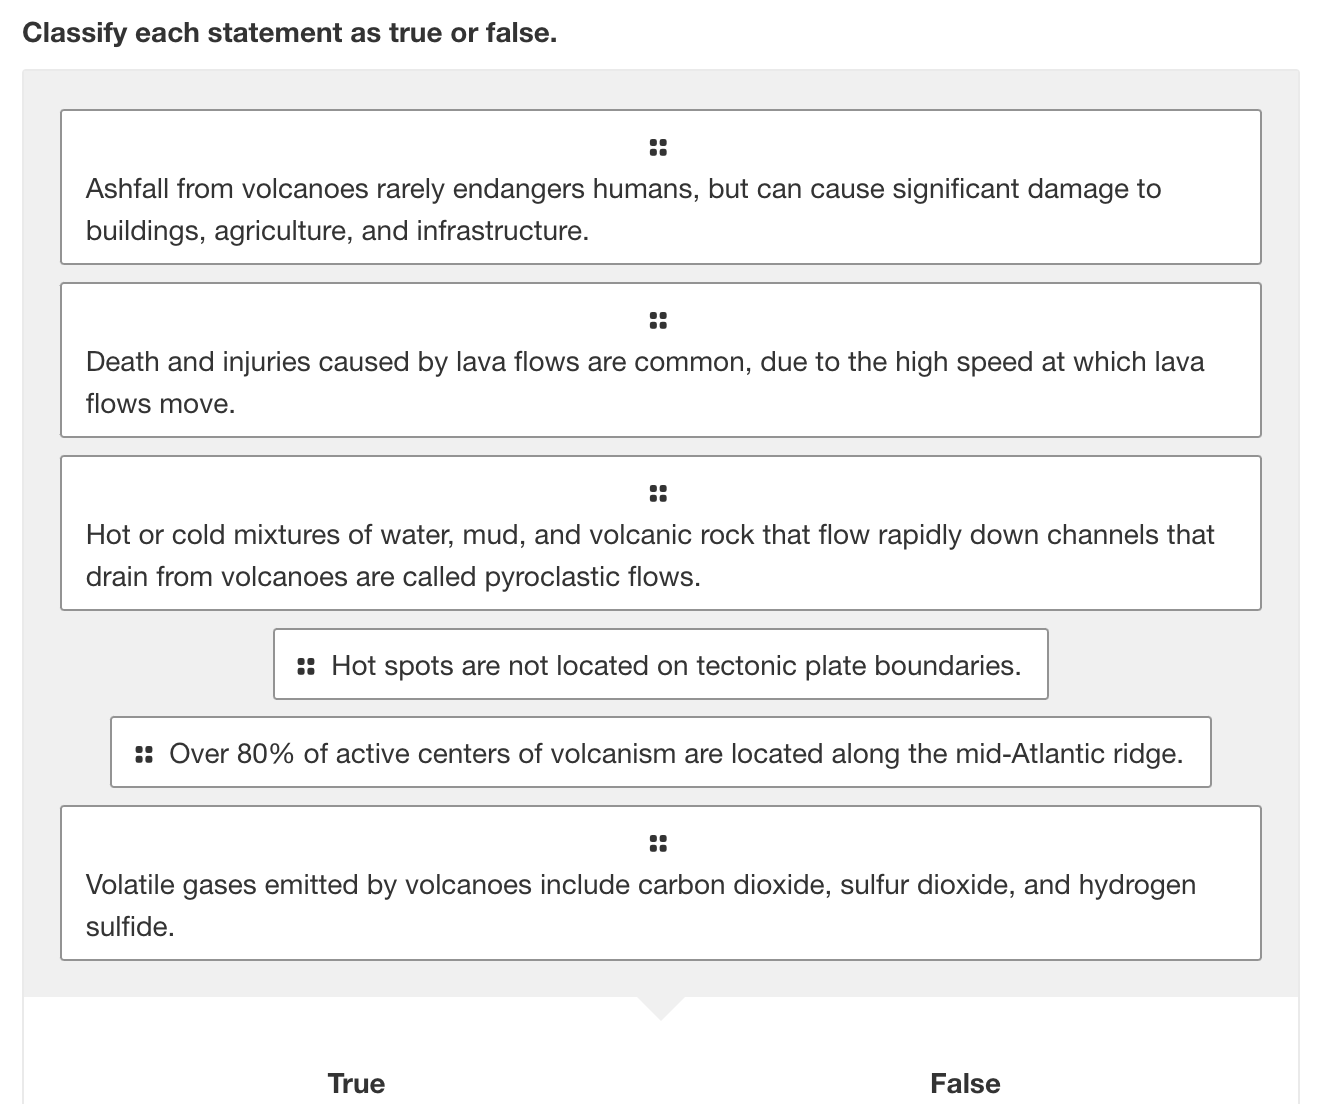Click the True category label
The width and height of the screenshot is (1326, 1104).
[x=355, y=1083]
